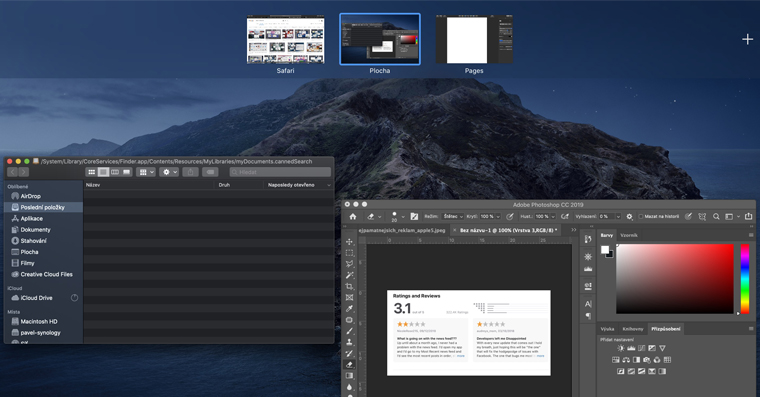Select the Spot Healing Brush tool
Image resolution: width=760 pixels, height=397 pixels.
pyautogui.click(x=349, y=319)
